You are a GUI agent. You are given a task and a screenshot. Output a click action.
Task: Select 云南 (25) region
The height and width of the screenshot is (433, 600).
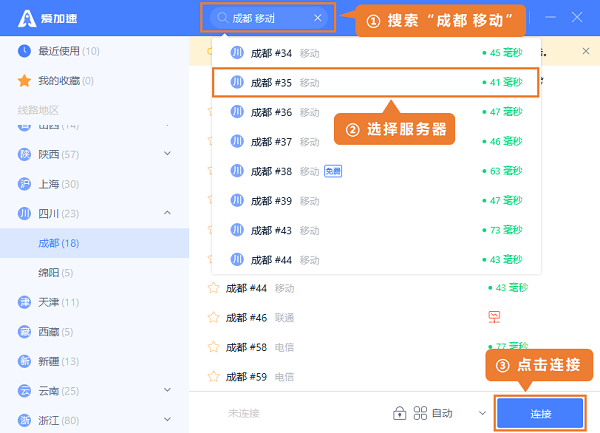point(95,391)
